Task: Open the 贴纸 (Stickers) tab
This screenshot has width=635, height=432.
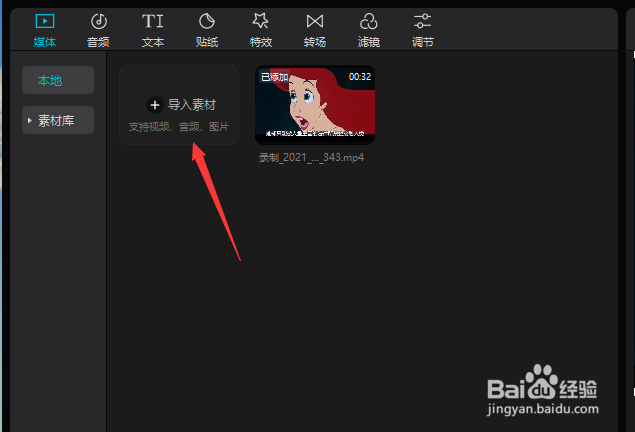Action: coord(207,31)
